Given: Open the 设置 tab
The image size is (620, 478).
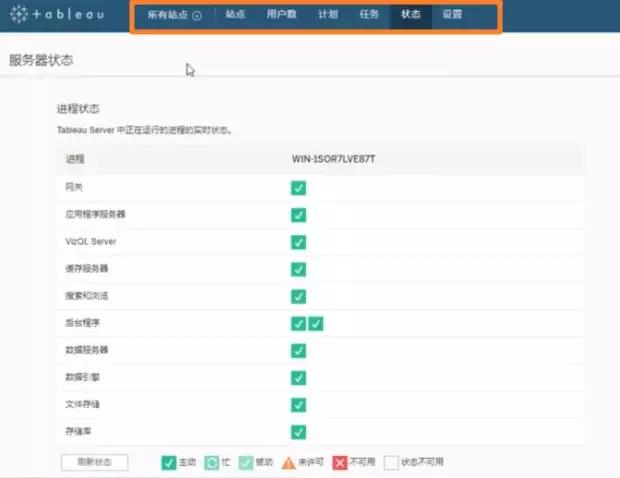Looking at the screenshot, I should (452, 16).
